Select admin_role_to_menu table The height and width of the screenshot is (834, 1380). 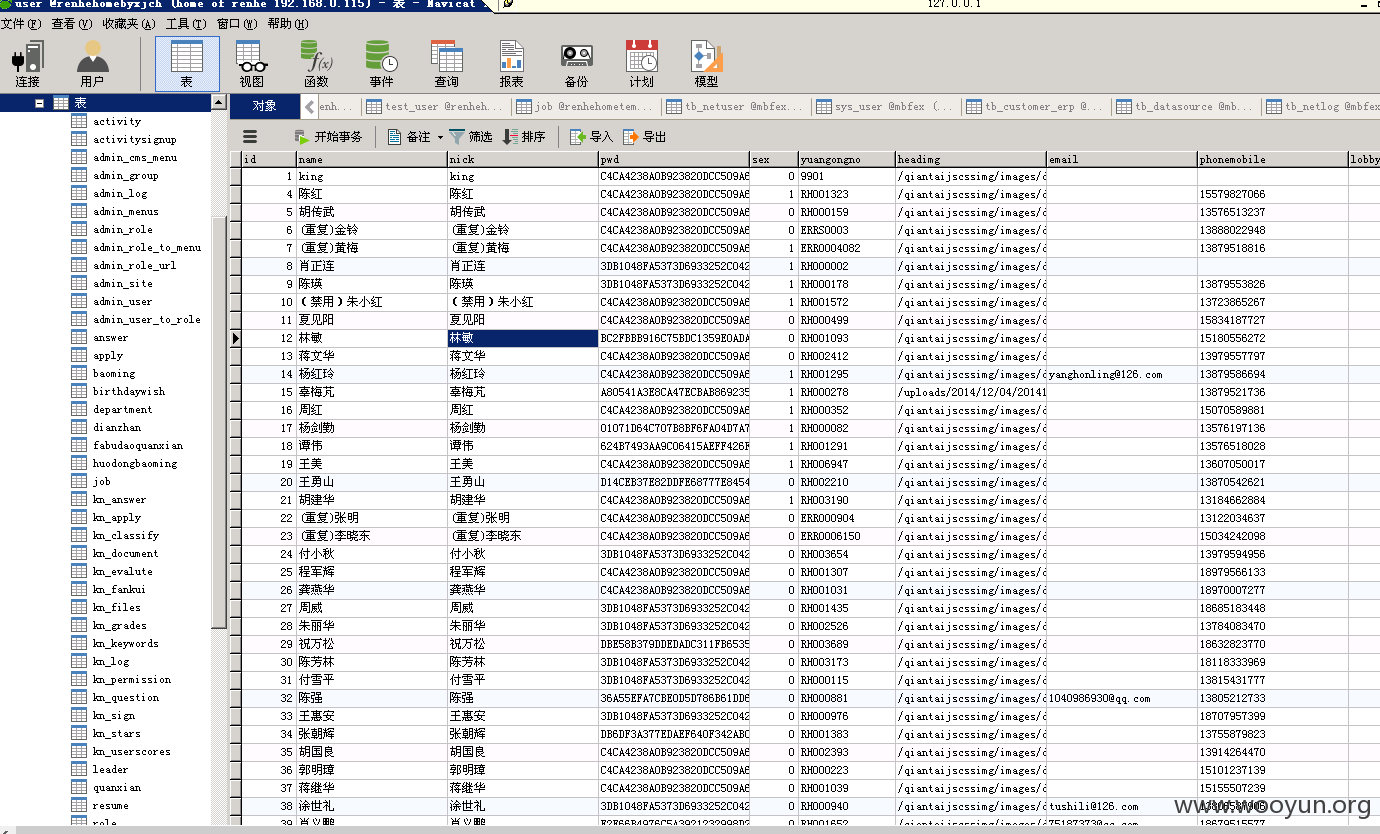click(x=147, y=247)
